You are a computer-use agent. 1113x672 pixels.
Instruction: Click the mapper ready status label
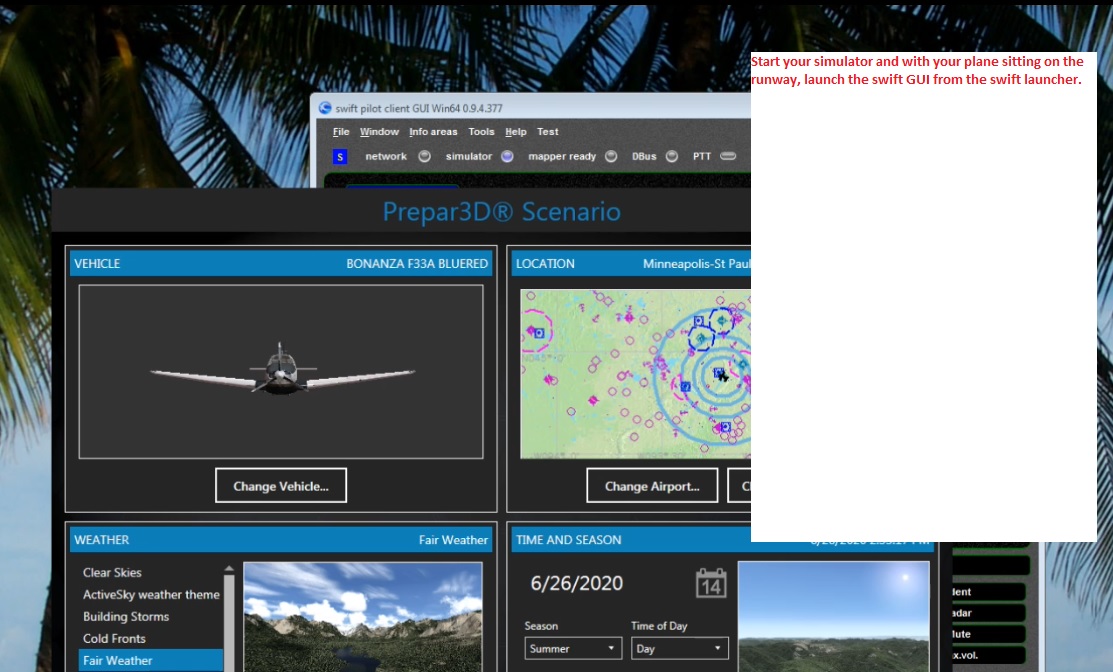(x=562, y=156)
